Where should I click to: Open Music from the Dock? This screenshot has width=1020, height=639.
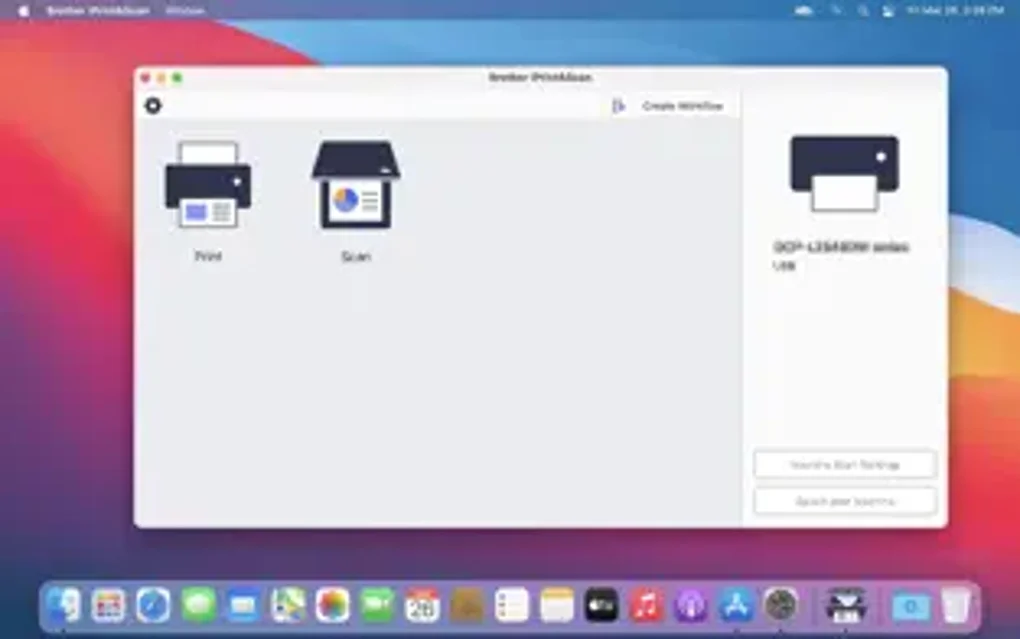tap(647, 605)
